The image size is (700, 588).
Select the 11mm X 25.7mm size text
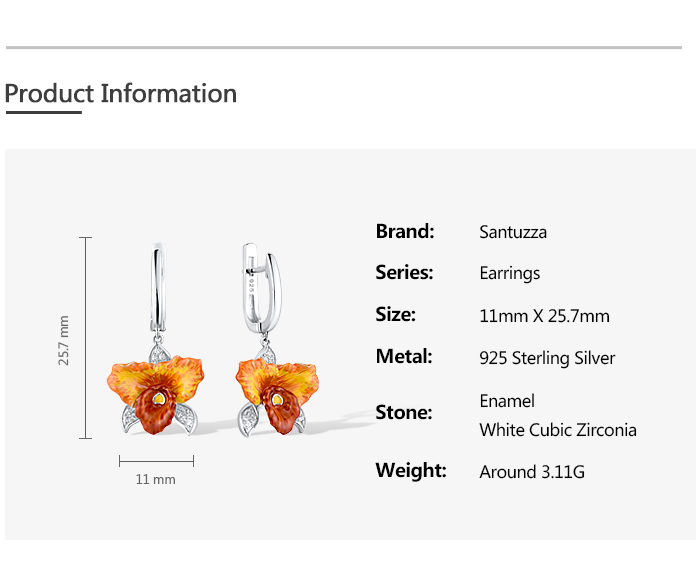[544, 316]
